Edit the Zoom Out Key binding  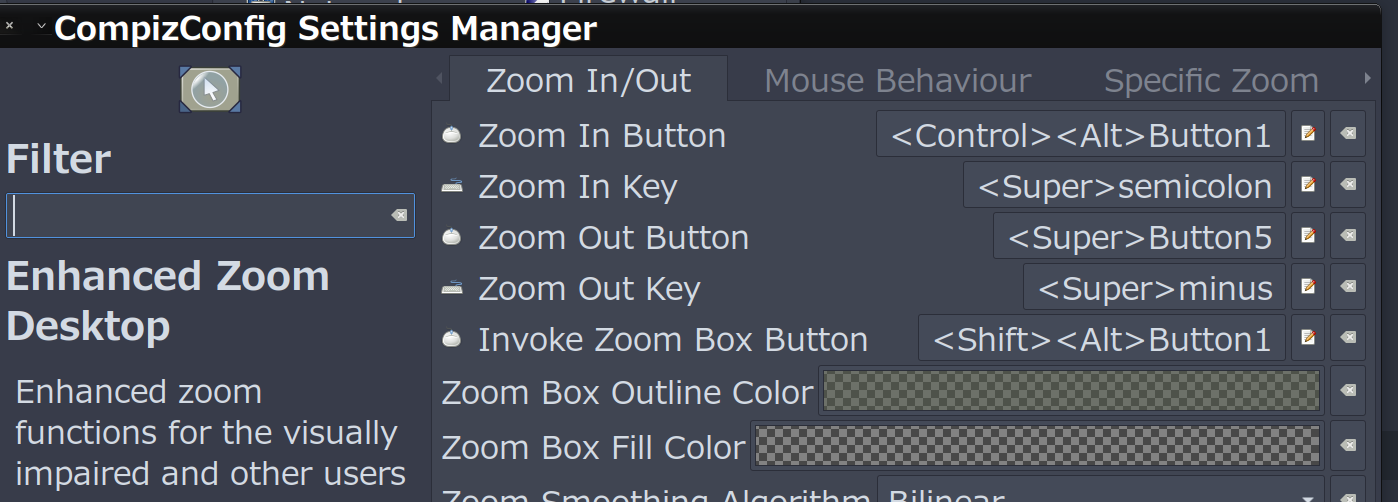(x=1308, y=287)
